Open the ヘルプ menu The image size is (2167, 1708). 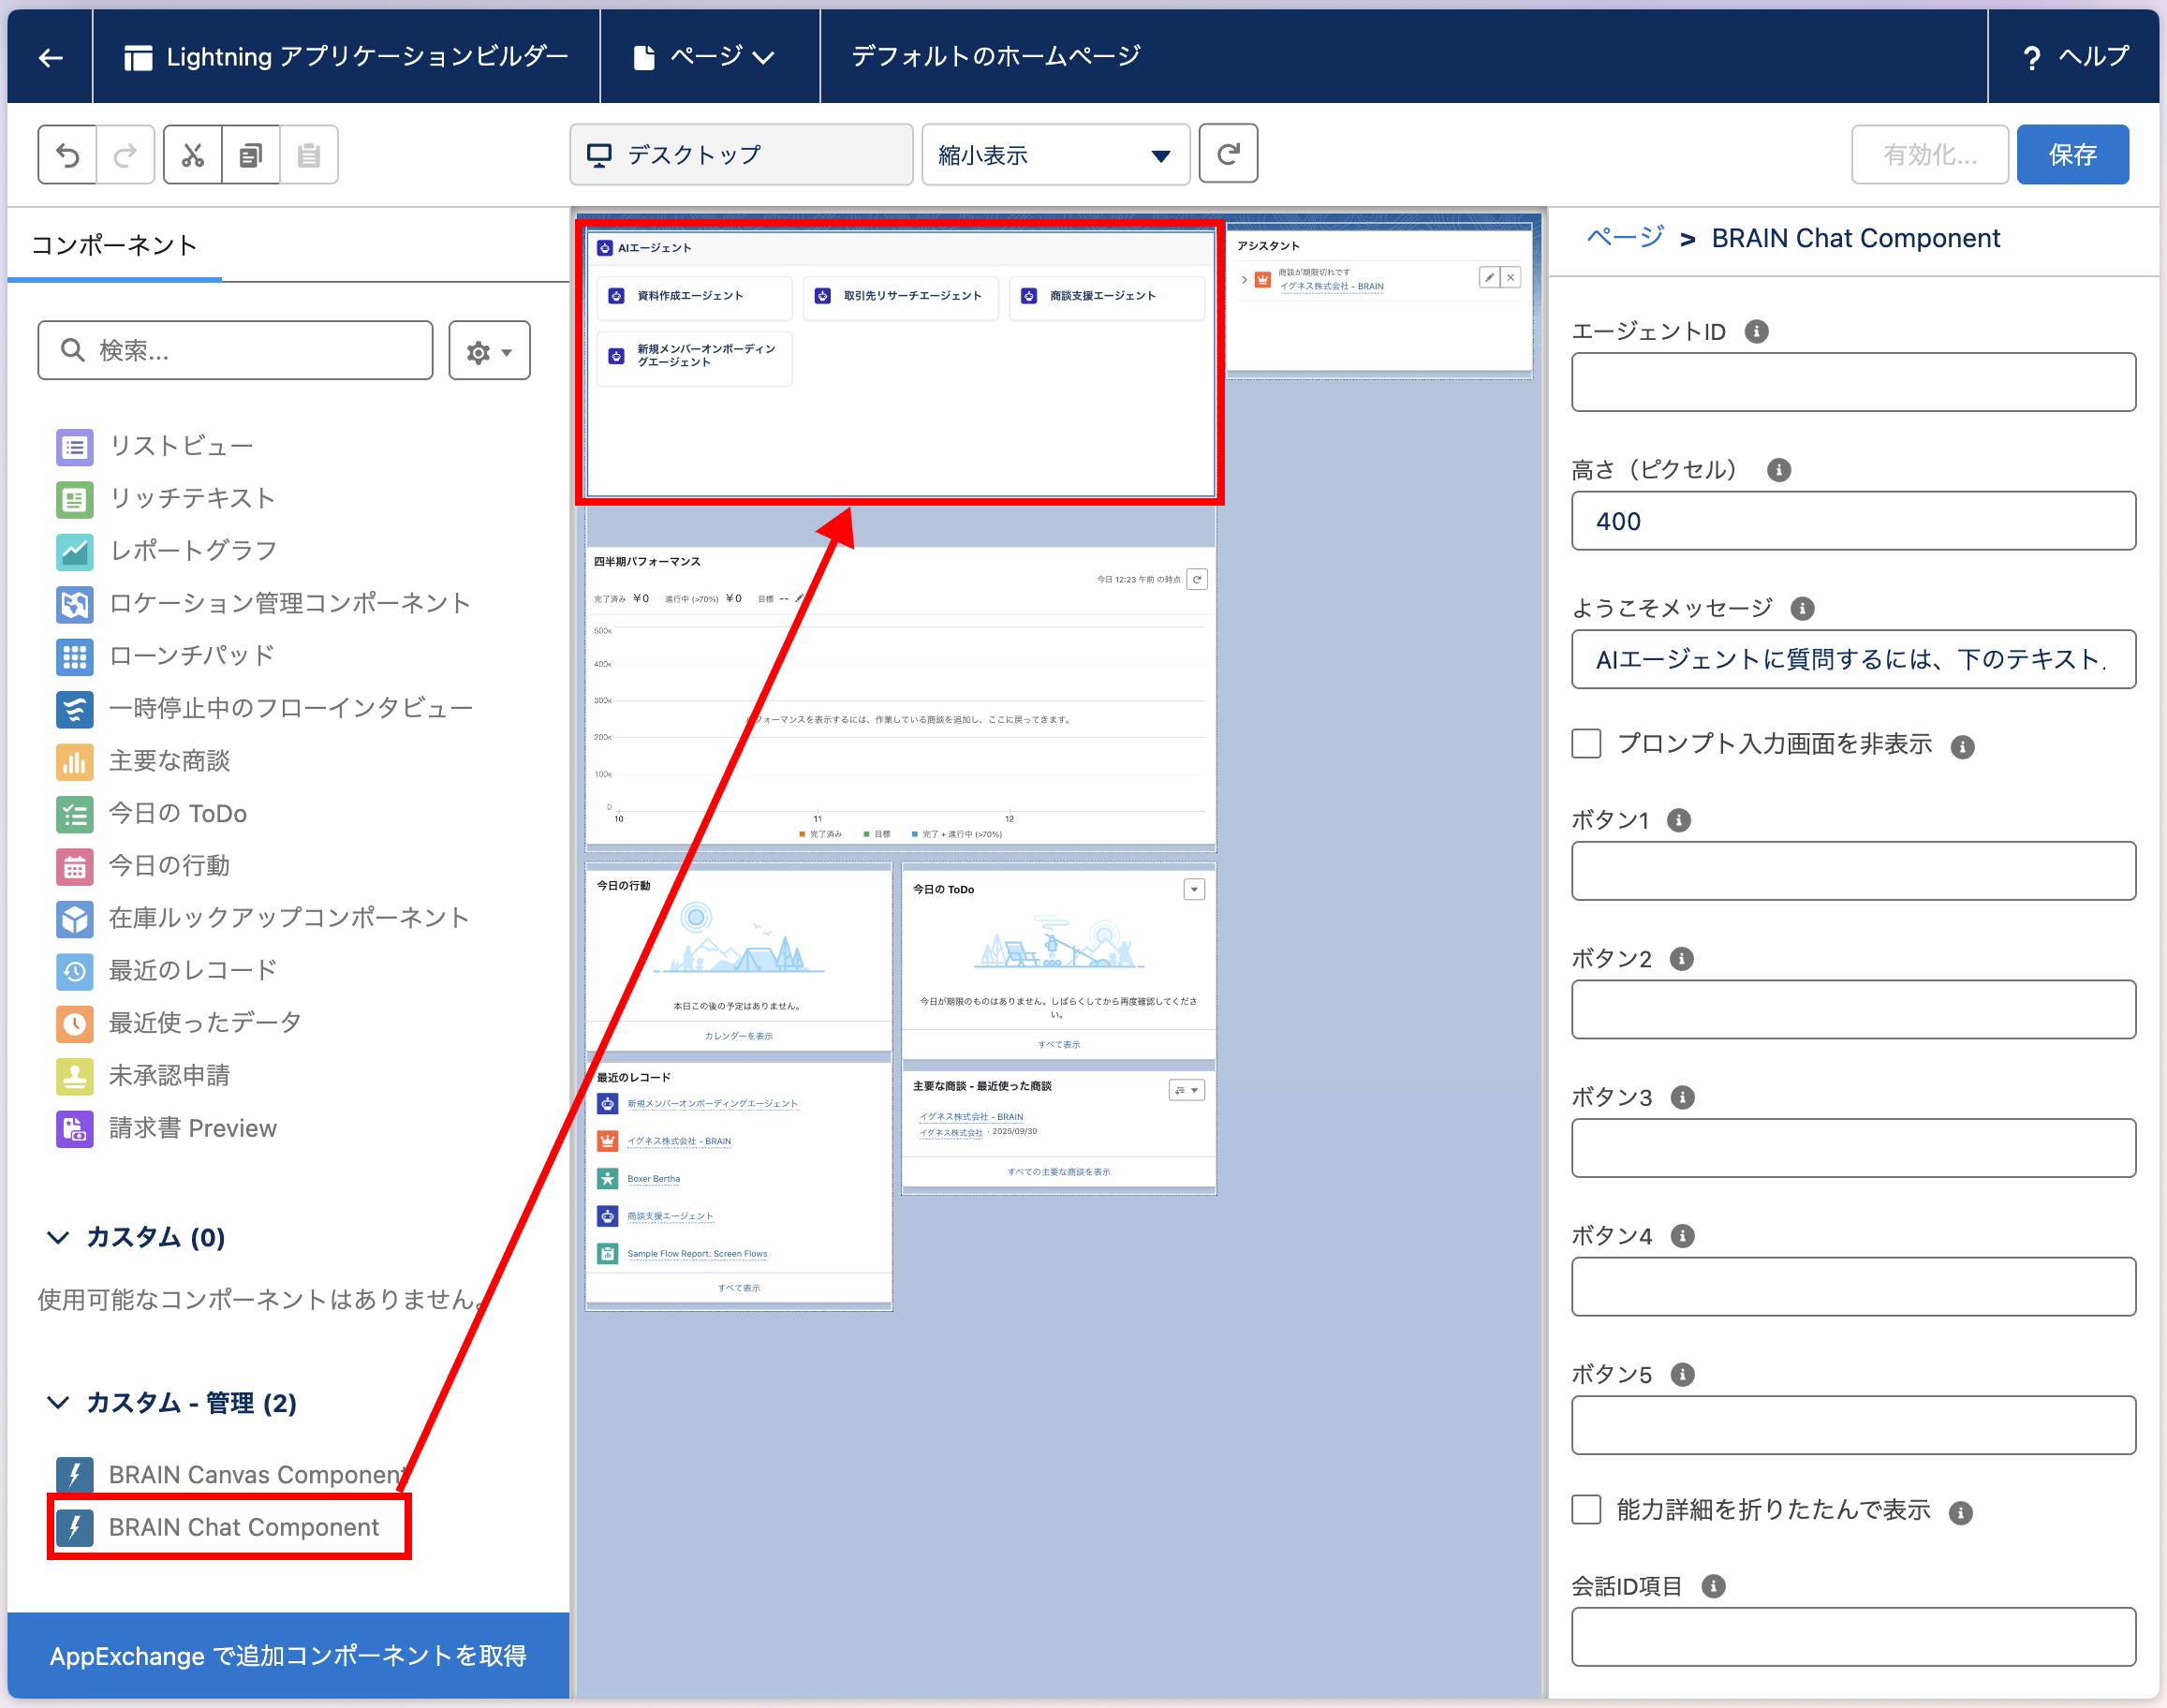pyautogui.click(x=2074, y=57)
